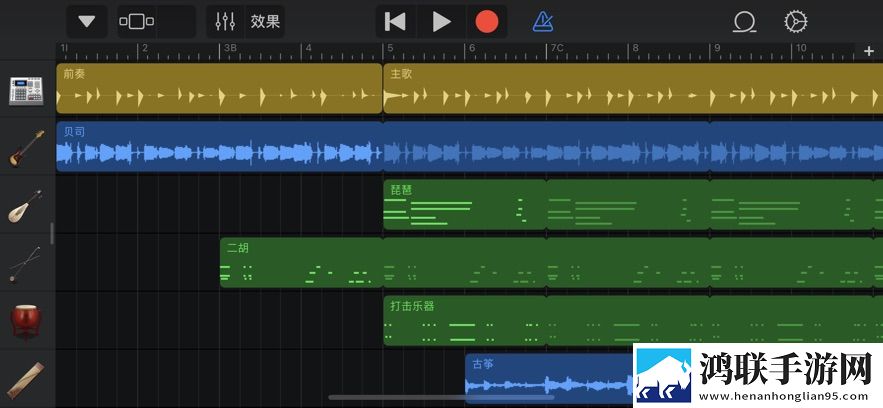The image size is (883, 408).
Task: Toggle the metronome
Action: point(543,22)
